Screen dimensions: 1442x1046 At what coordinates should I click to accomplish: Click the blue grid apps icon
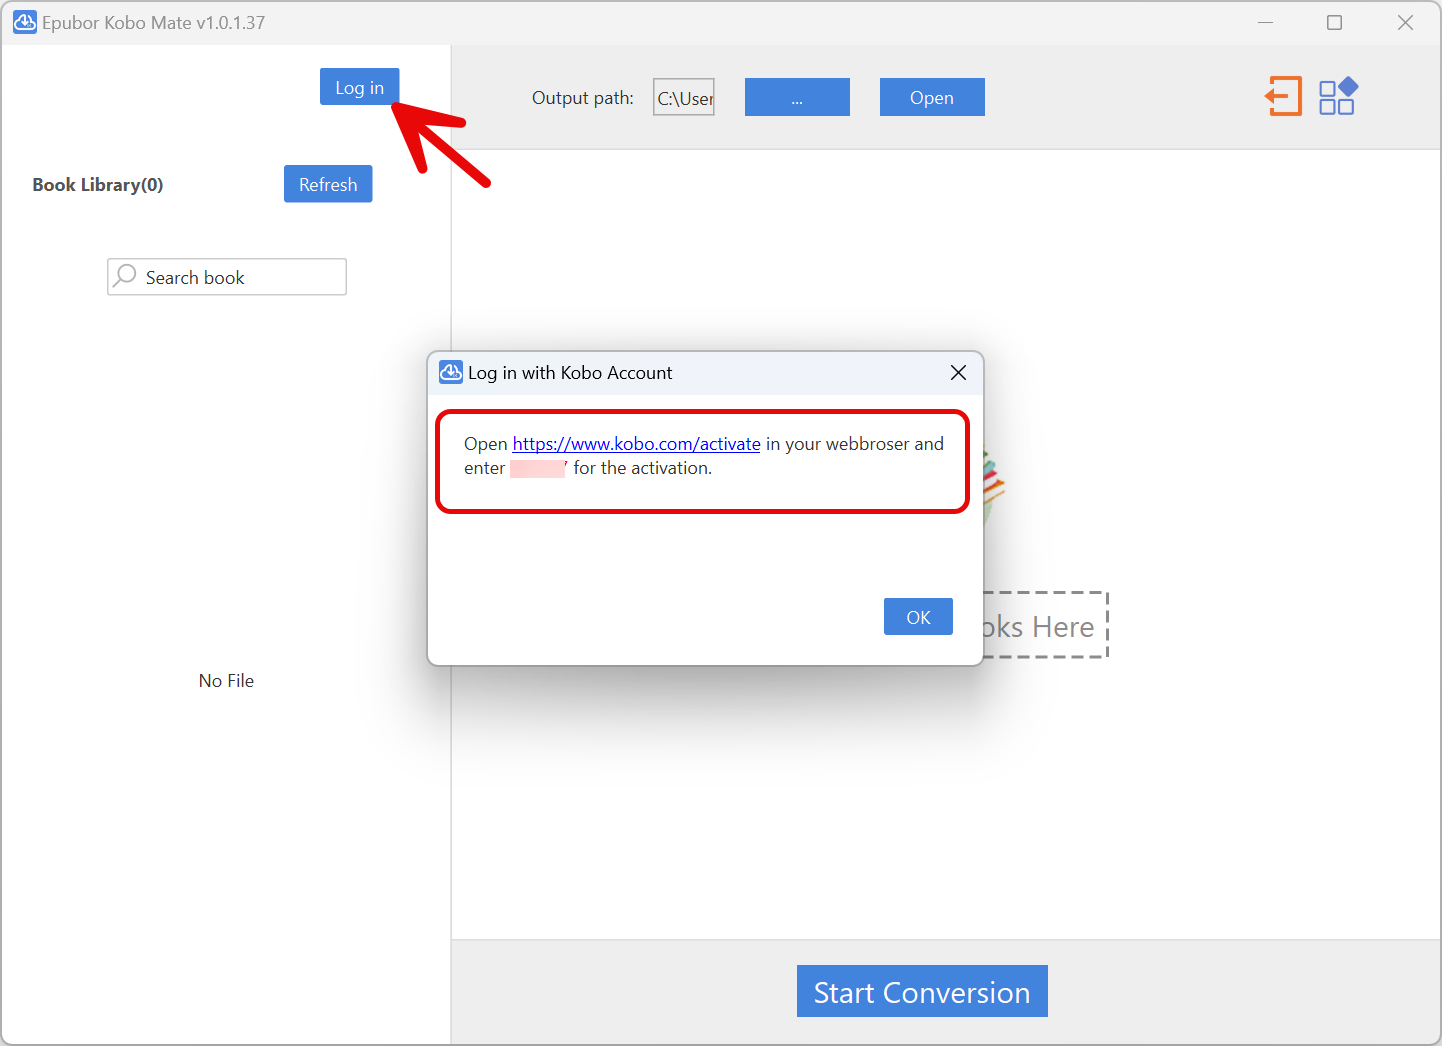point(1337,97)
